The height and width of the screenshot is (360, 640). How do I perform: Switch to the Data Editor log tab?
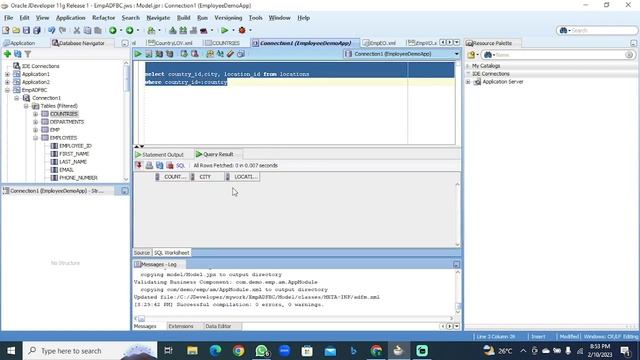pyautogui.click(x=218, y=326)
